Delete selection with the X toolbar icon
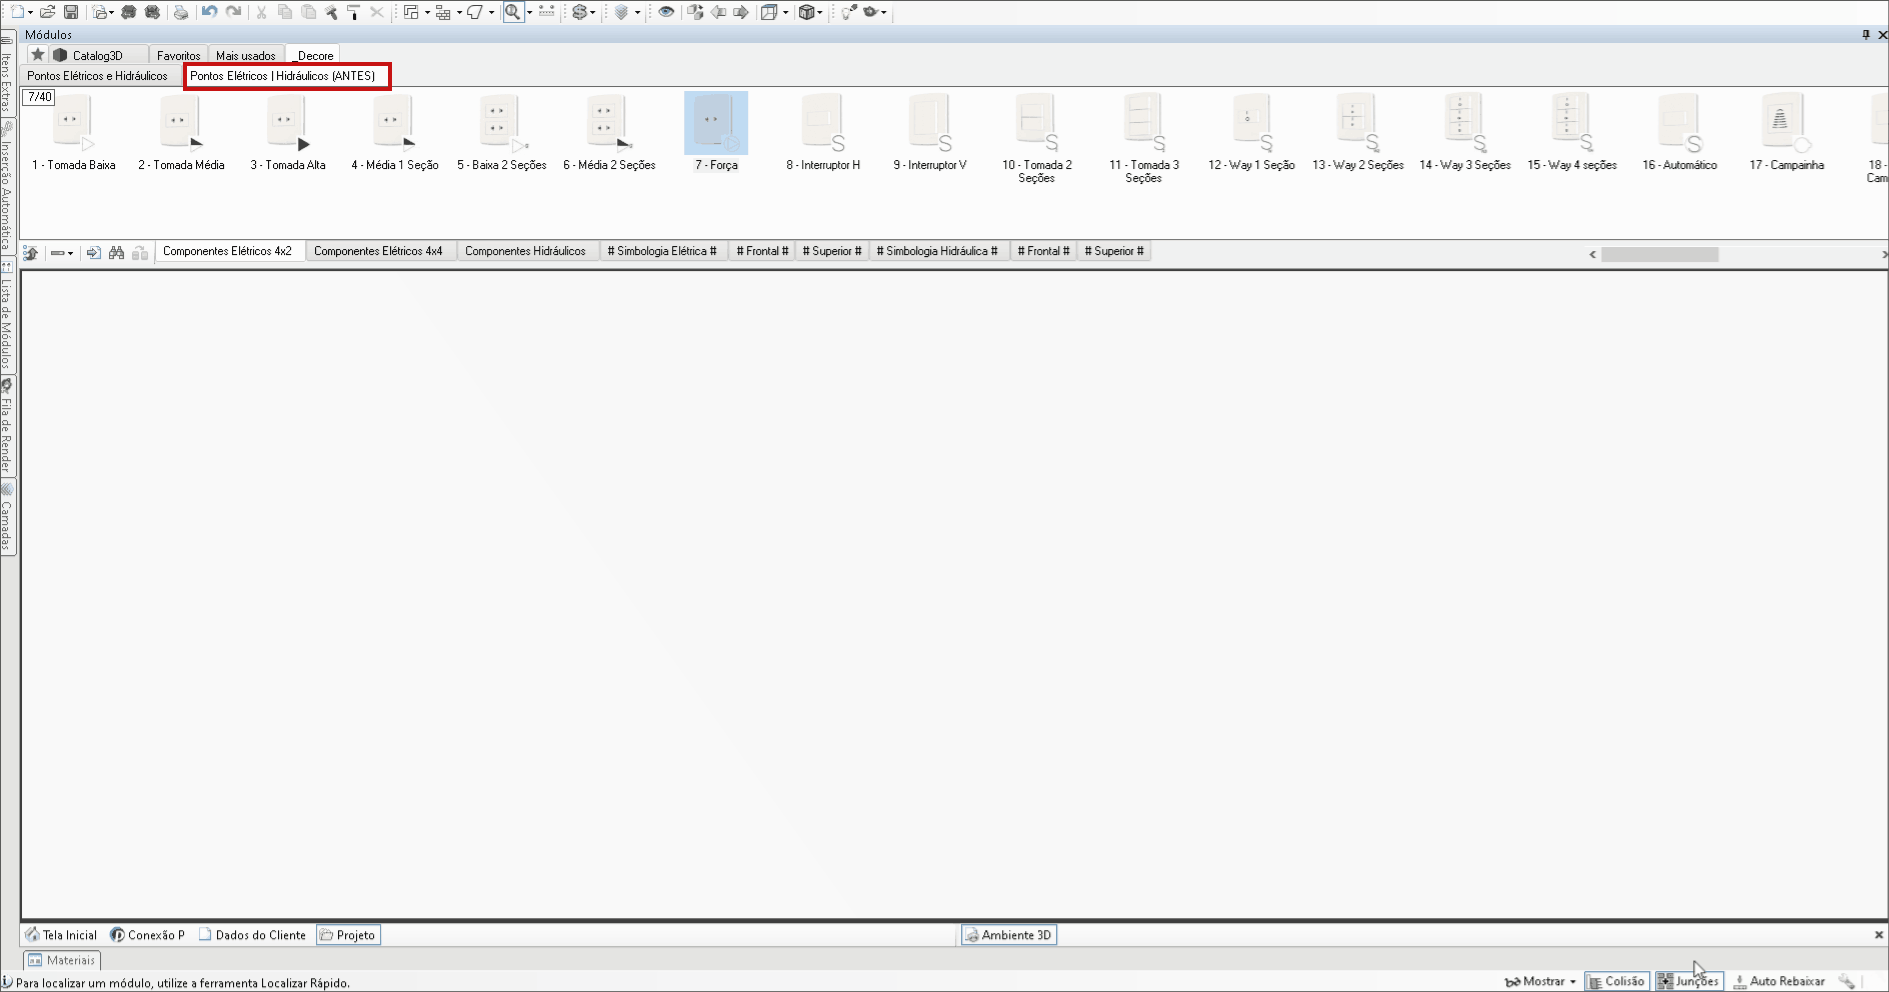This screenshot has height=992, width=1889. point(377,12)
